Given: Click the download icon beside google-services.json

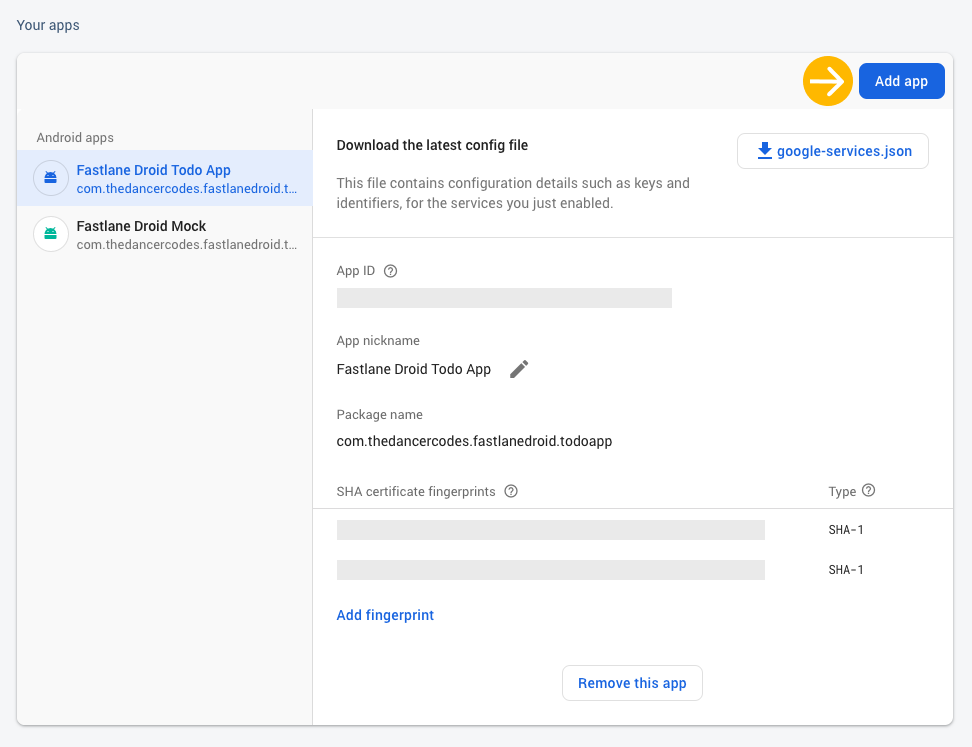Looking at the screenshot, I should [765, 151].
